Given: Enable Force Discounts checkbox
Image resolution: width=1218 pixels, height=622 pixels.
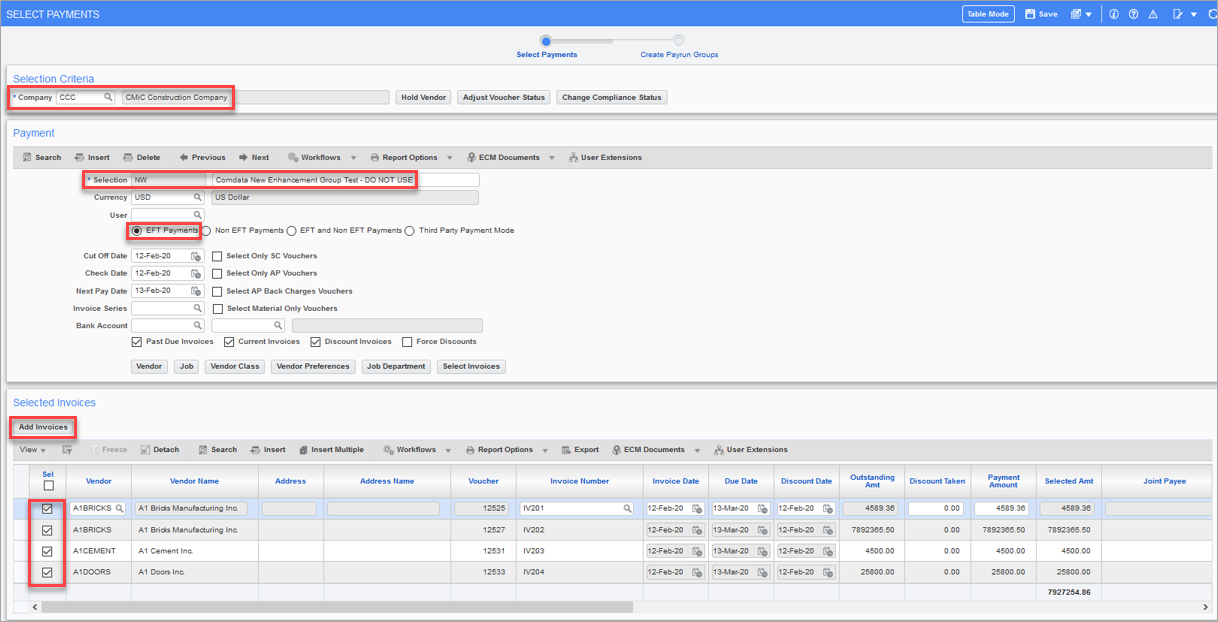Looking at the screenshot, I should click(x=407, y=342).
